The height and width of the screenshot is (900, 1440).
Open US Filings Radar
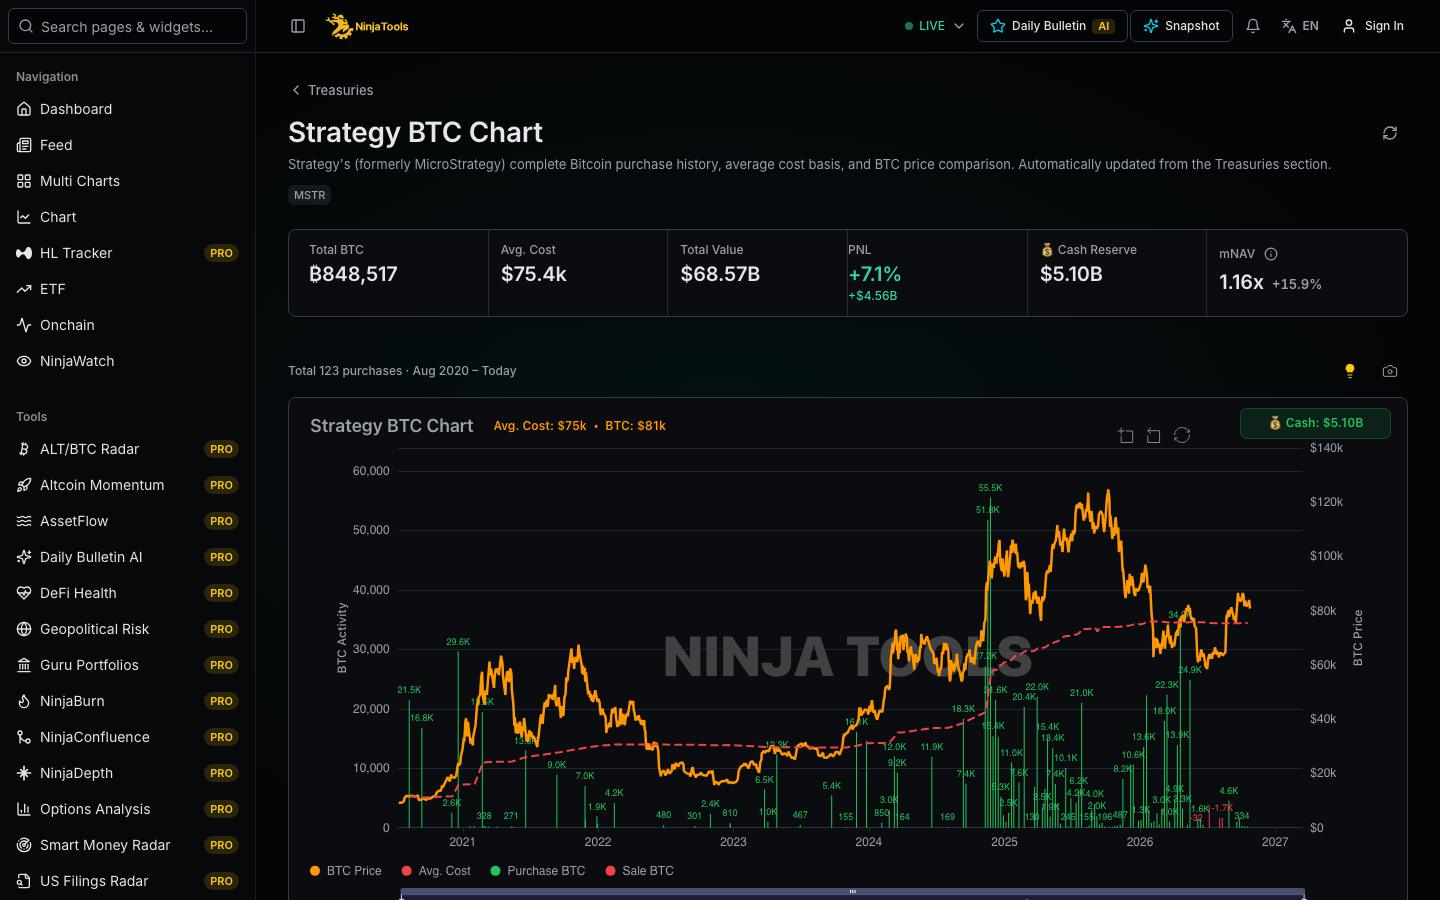pos(128,881)
